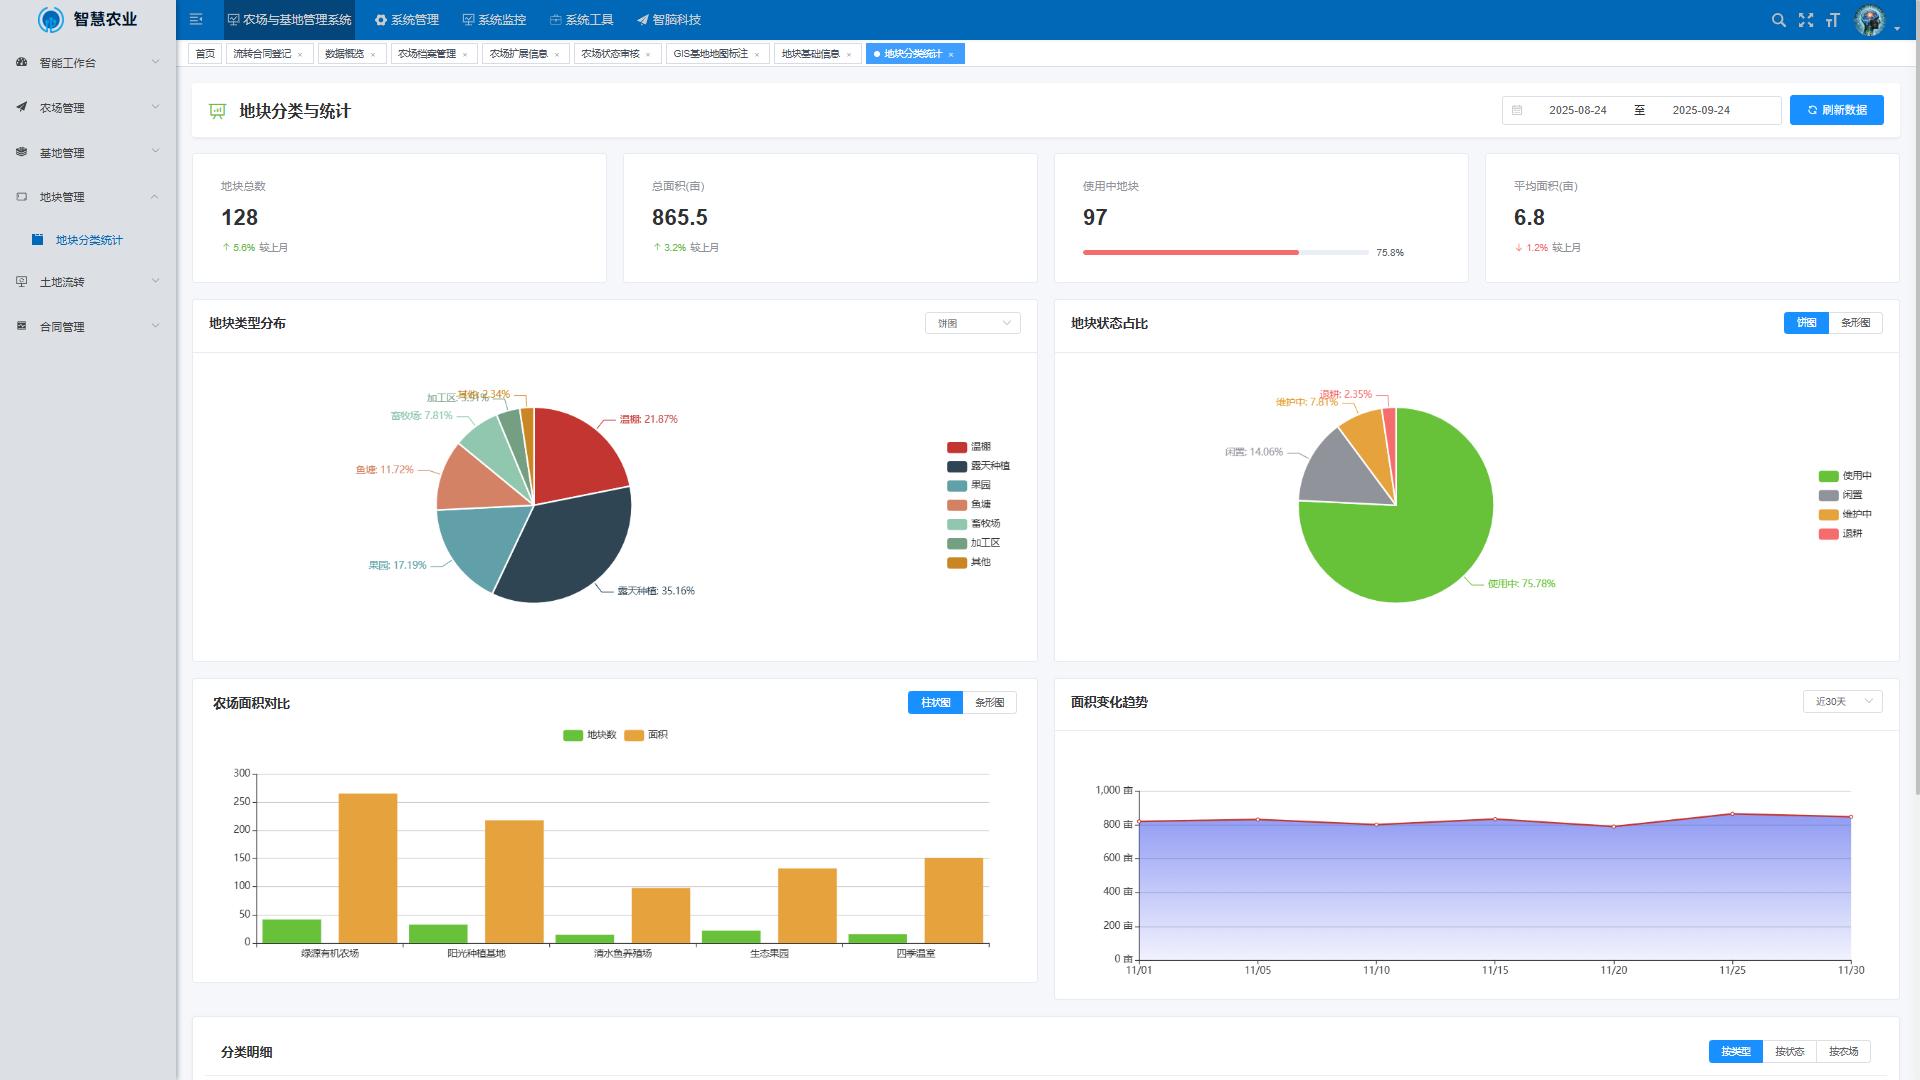Switch 地块状态占比 to 条形图 view
Screen dimensions: 1920x1080
pos(1855,323)
